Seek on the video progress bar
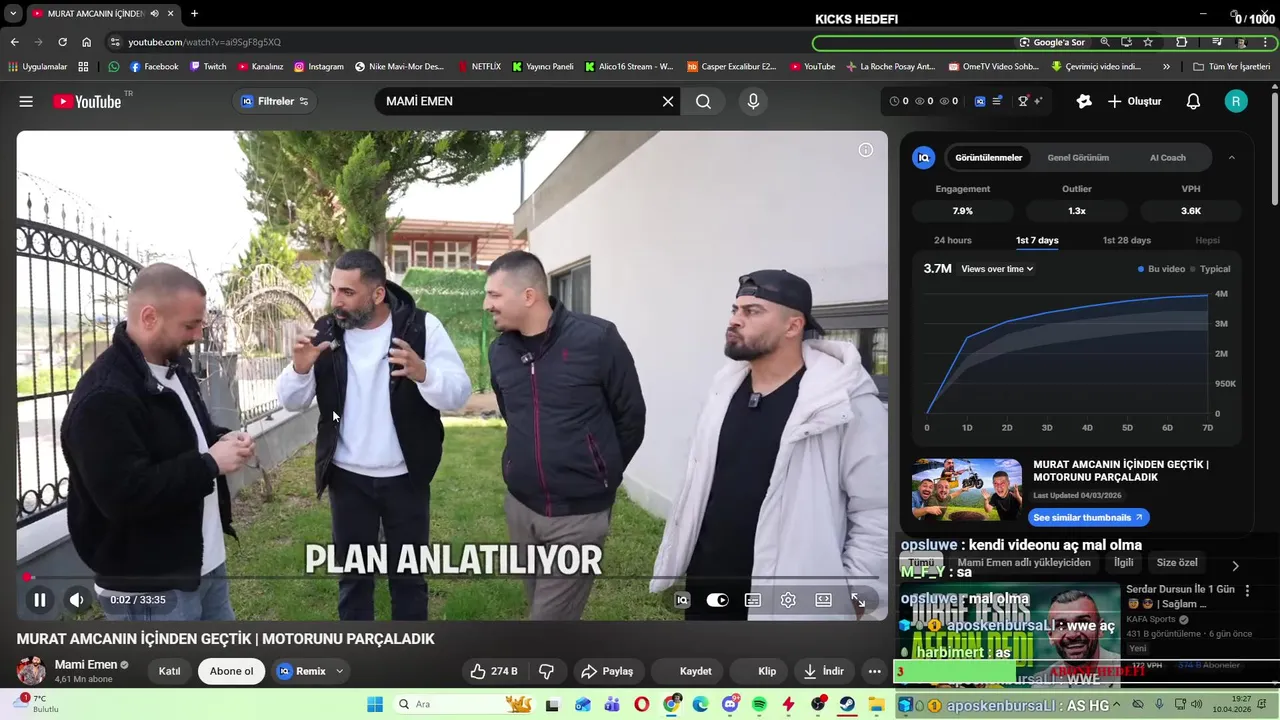The width and height of the screenshot is (1280, 720). point(451,577)
